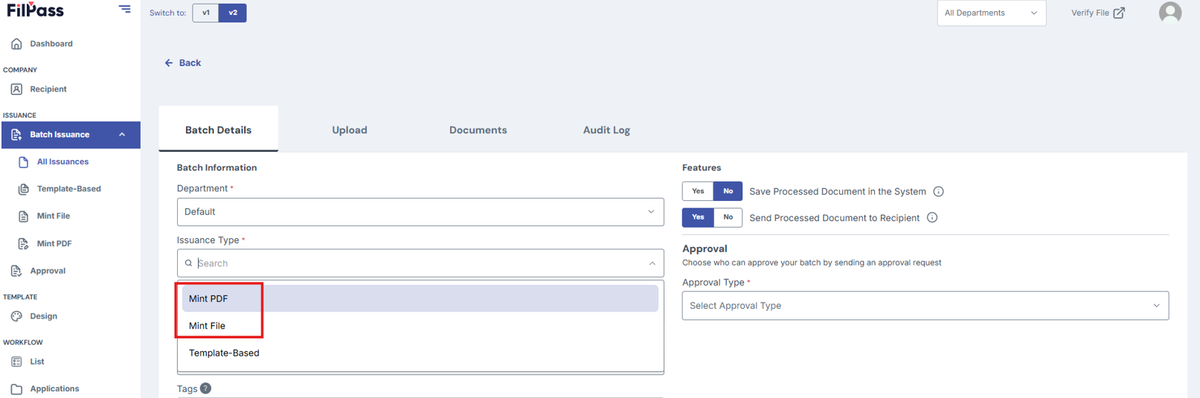The height and width of the screenshot is (398, 1200).
Task: Open All Issuances in the sidebar
Action: (63, 162)
